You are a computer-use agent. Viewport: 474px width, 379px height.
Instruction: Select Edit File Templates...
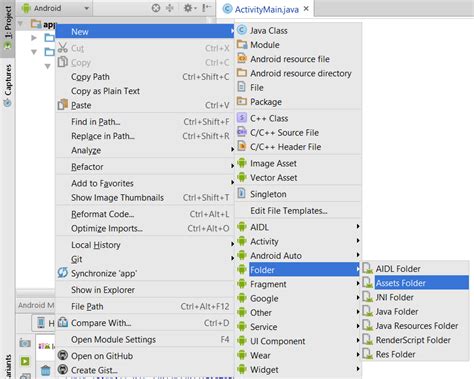pyautogui.click(x=289, y=211)
